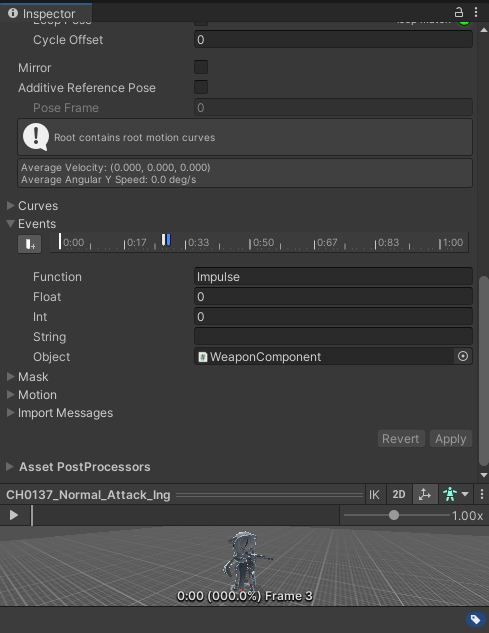The image size is (489, 633).
Task: Select the Inspector tab
Action: coord(46,13)
